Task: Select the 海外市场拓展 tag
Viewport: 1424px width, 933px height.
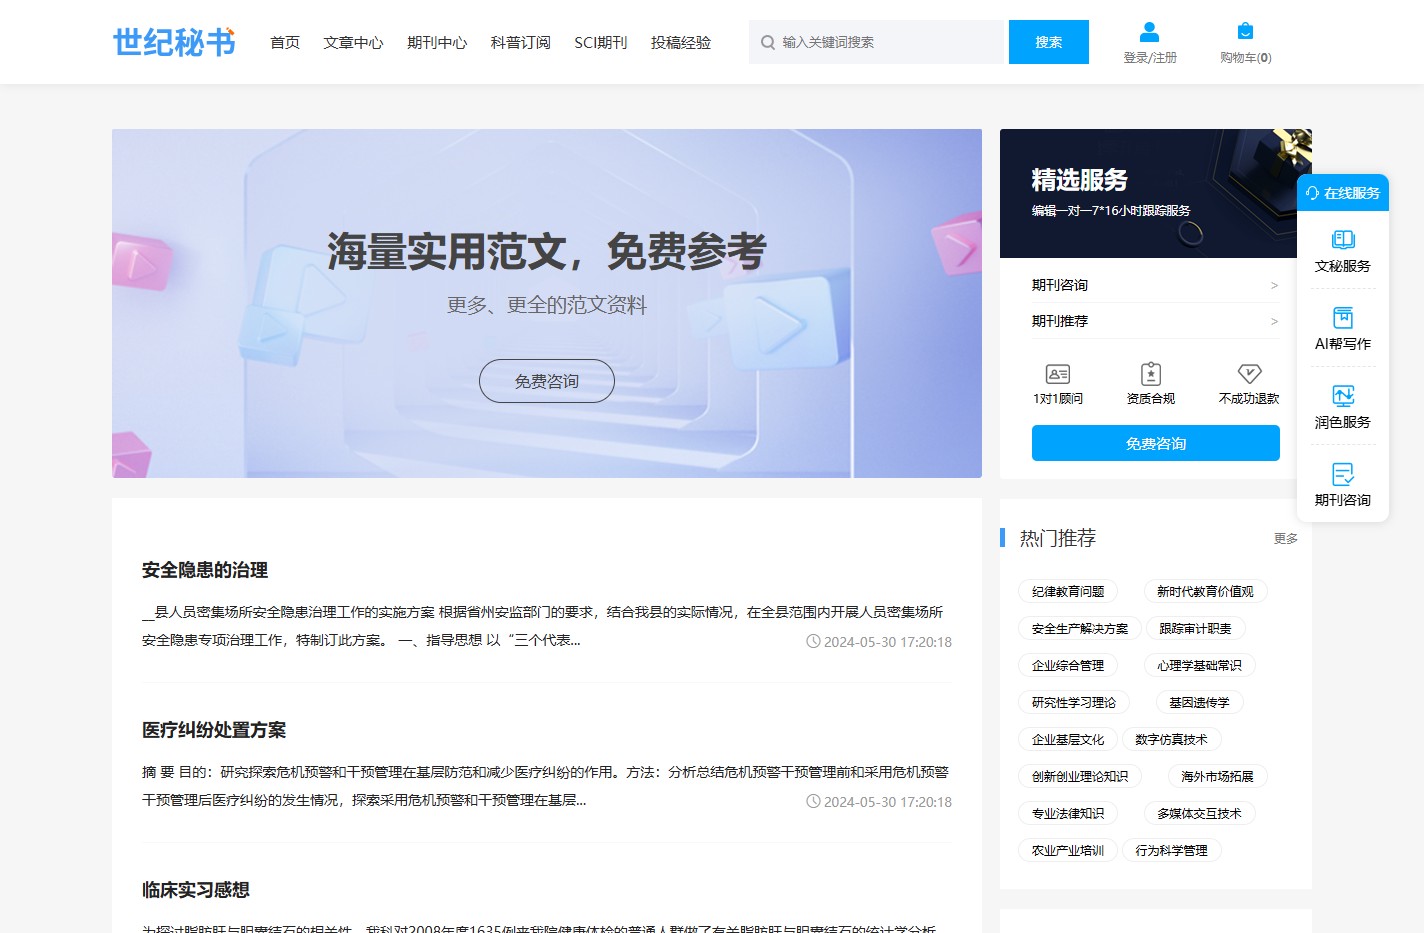Action: pos(1217,776)
